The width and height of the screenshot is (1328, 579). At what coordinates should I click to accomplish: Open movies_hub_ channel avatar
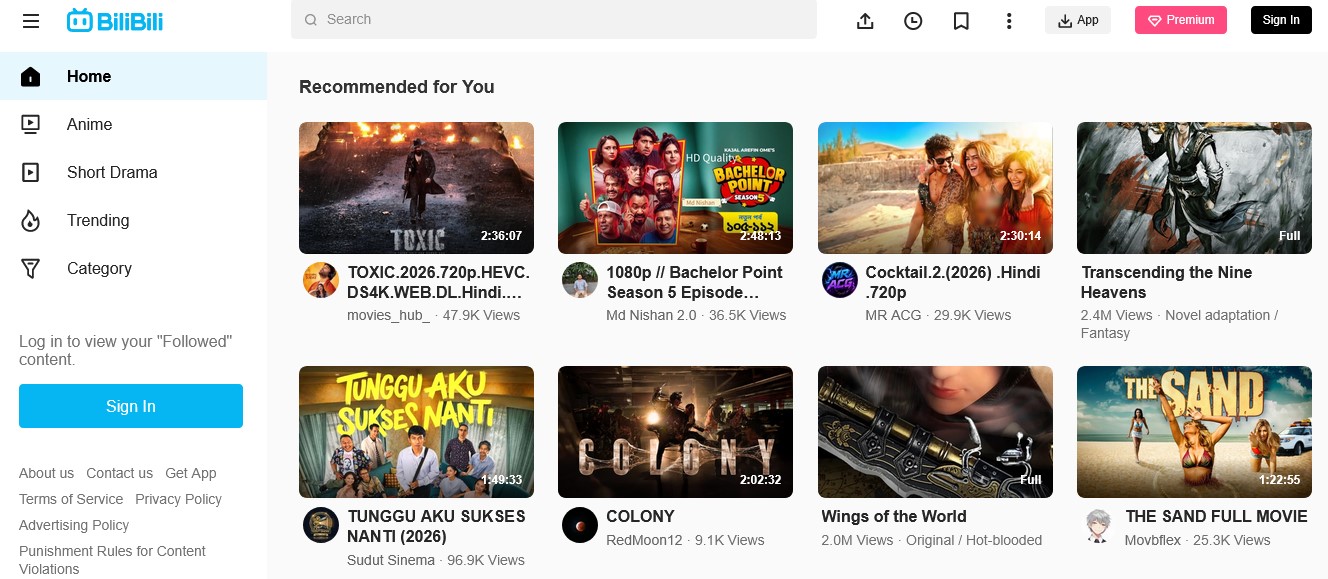point(321,280)
